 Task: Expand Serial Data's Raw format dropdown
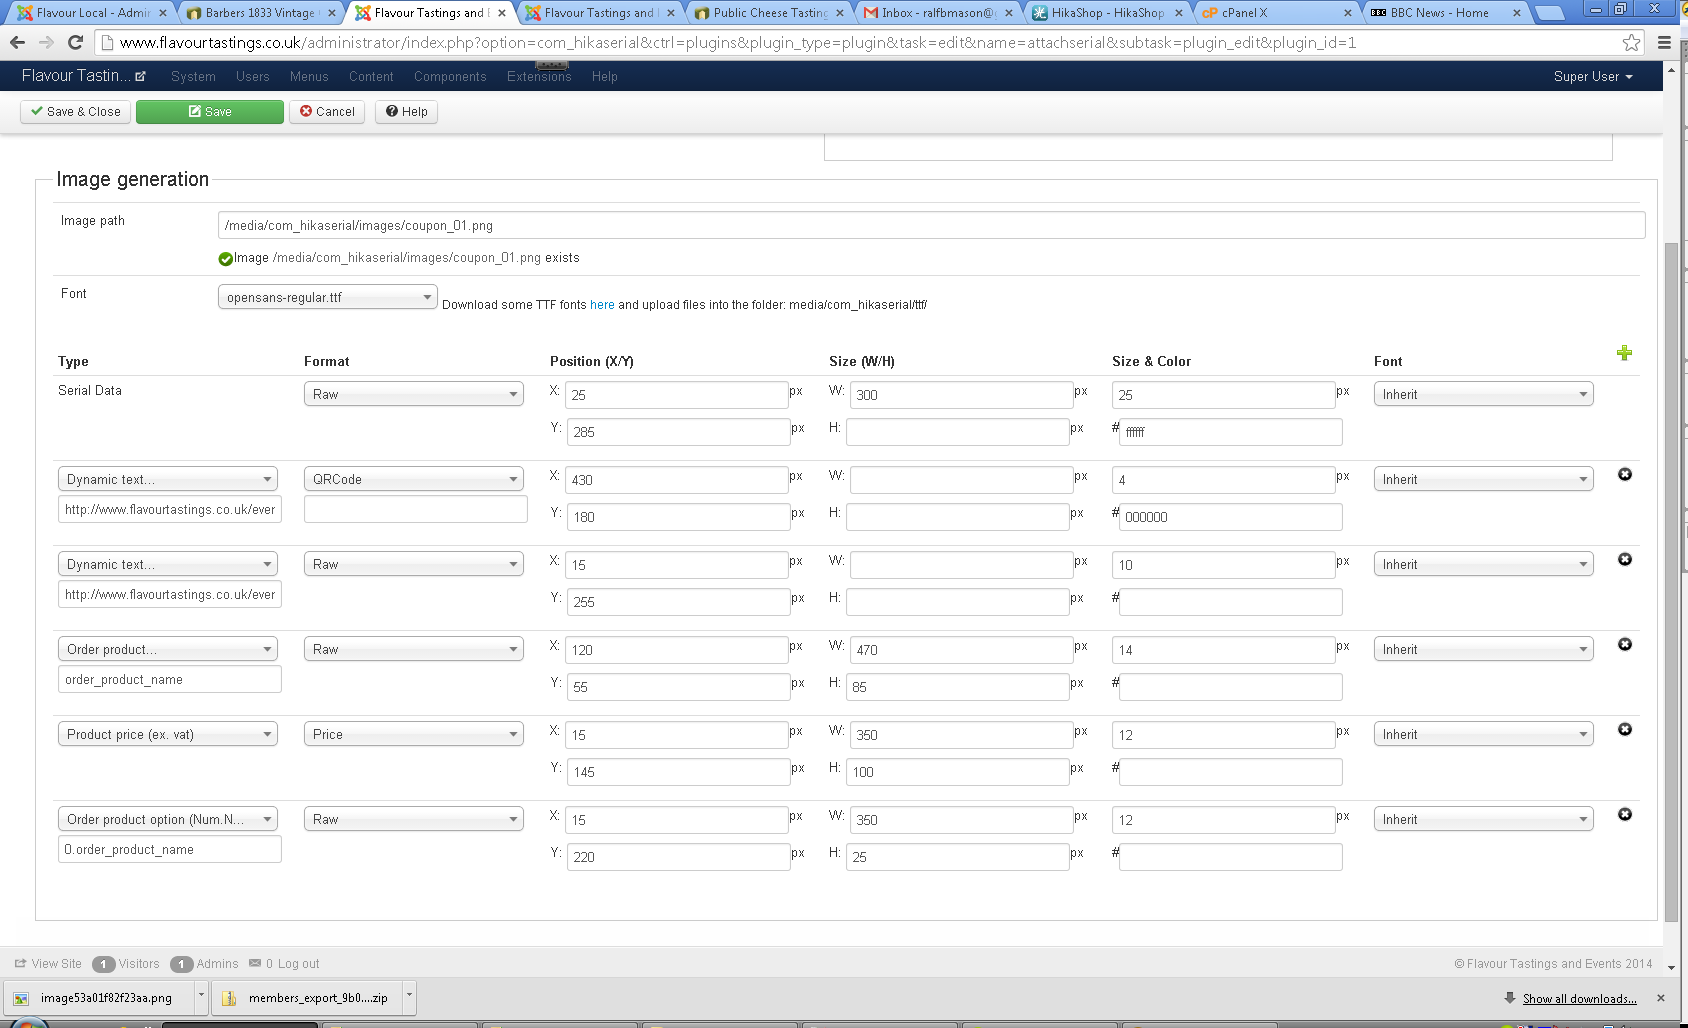point(414,394)
